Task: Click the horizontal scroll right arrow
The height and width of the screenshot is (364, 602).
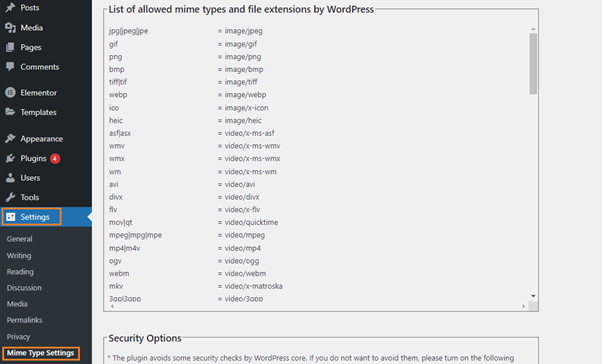Action: click(524, 306)
